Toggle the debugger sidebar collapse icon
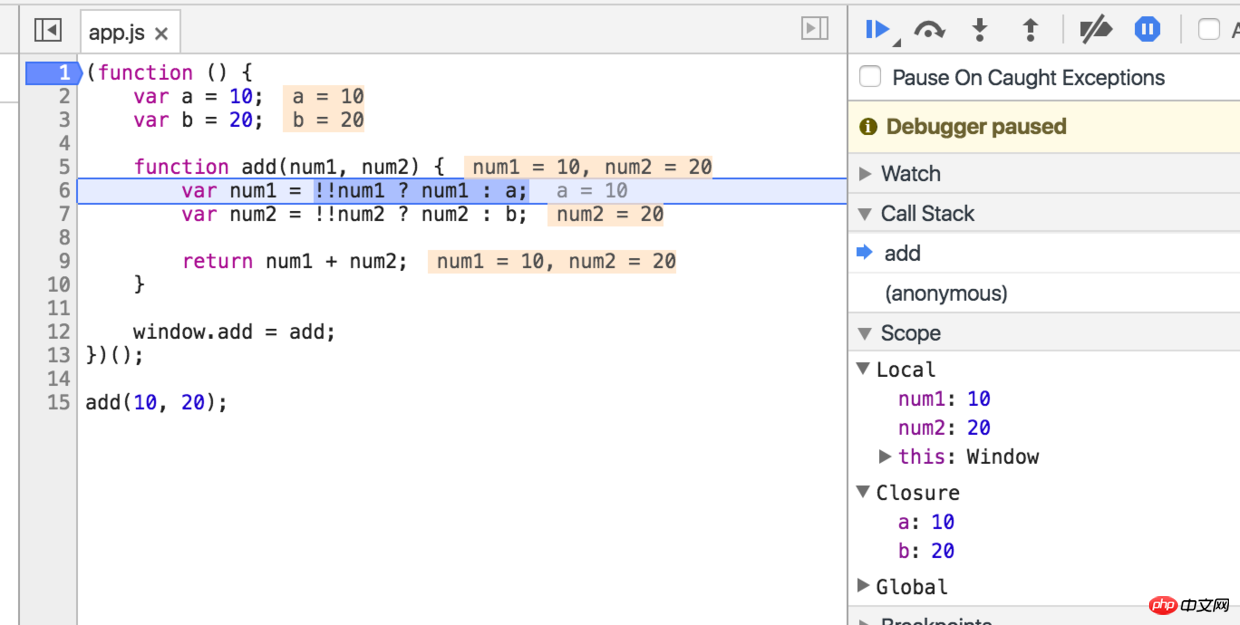This screenshot has height=625, width=1240. coord(815,29)
